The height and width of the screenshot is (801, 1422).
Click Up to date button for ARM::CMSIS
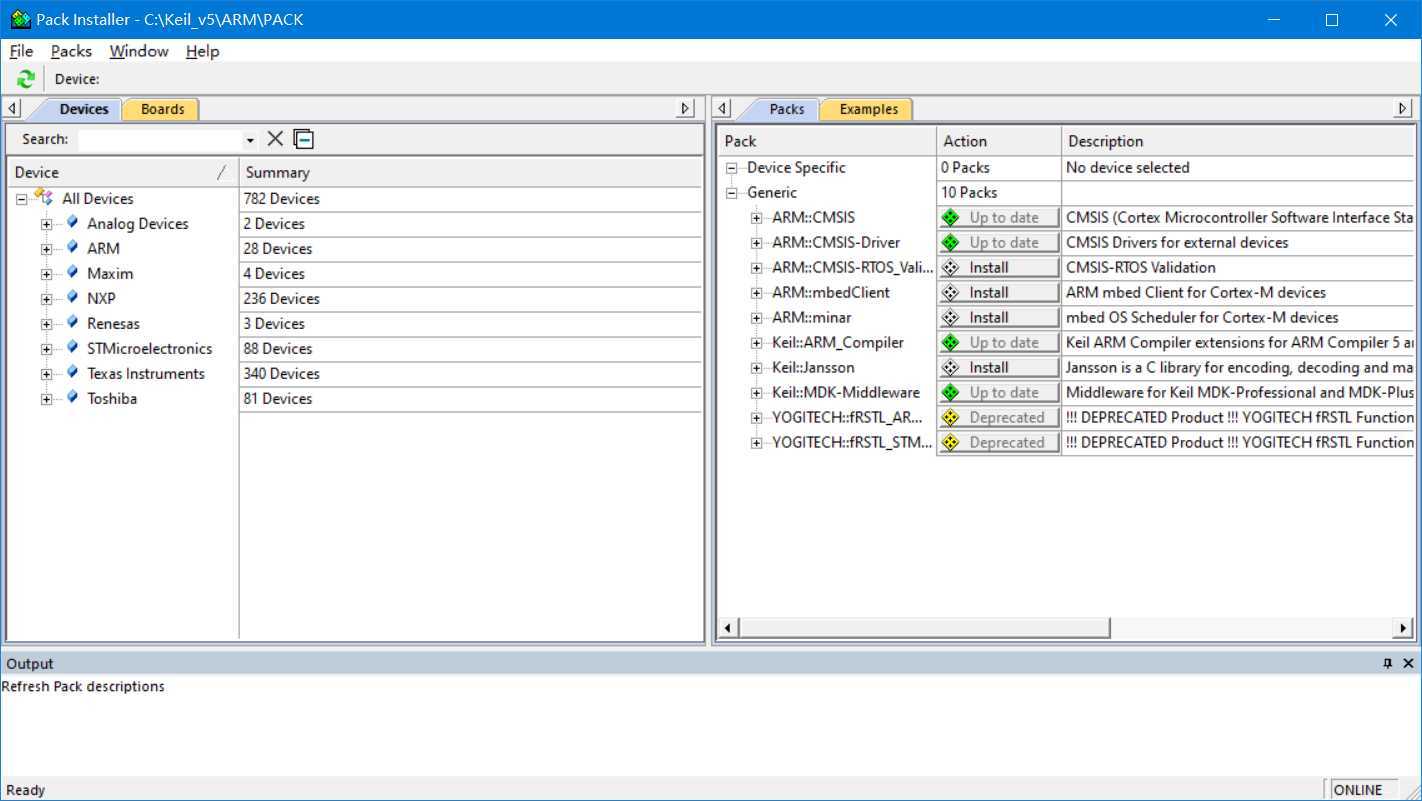click(999, 217)
